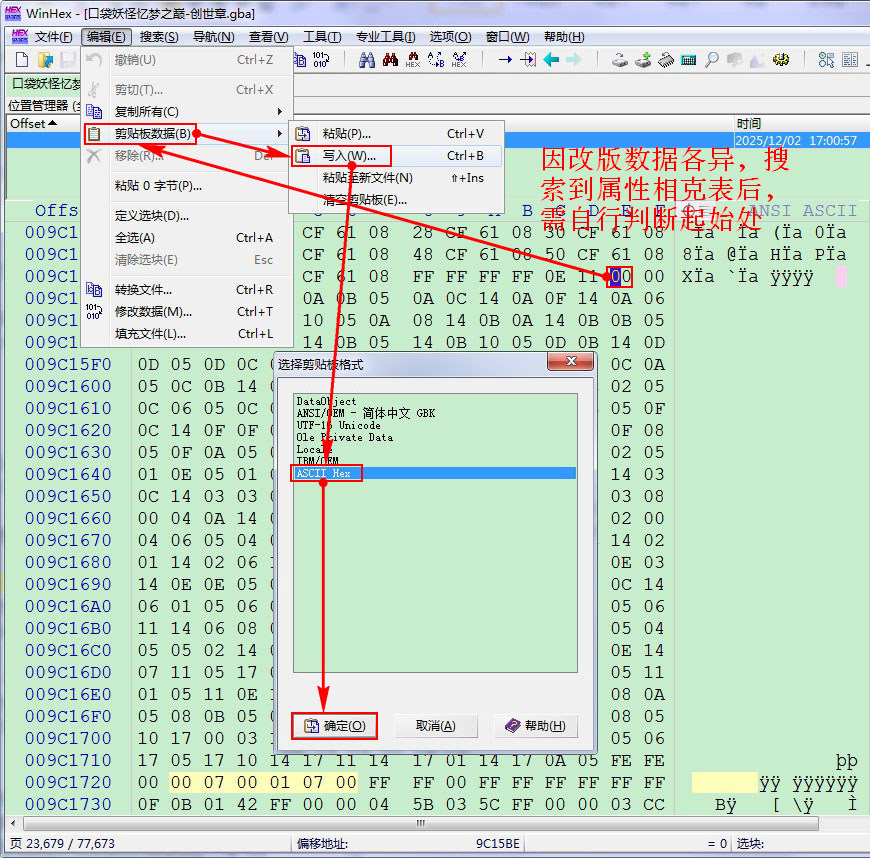
Task: Click the 偏移地址 status bar field
Action: pos(408,844)
